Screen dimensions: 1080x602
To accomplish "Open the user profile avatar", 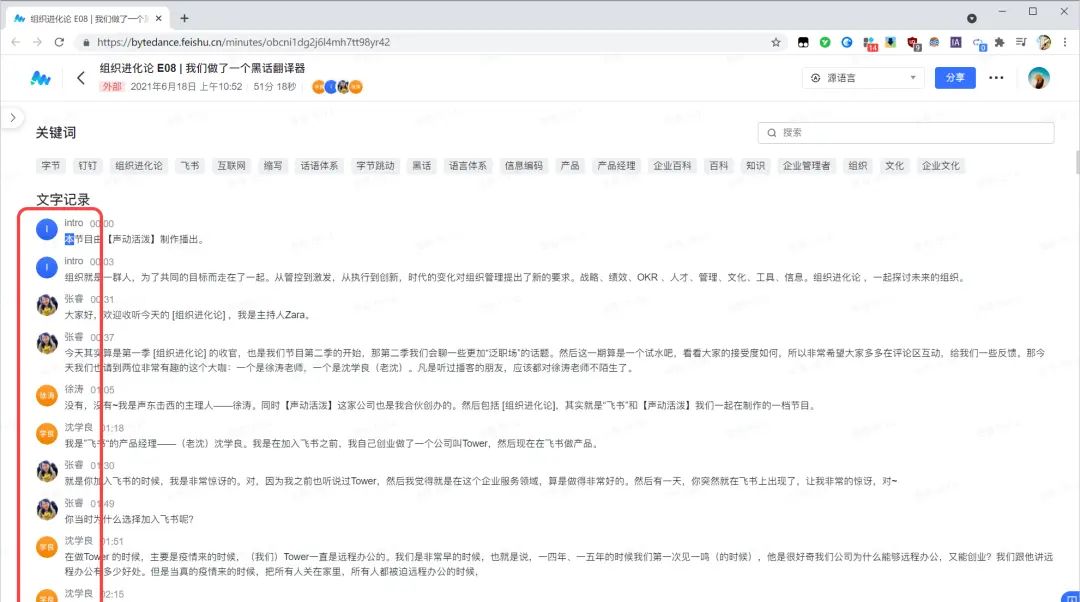I will (x=1039, y=78).
